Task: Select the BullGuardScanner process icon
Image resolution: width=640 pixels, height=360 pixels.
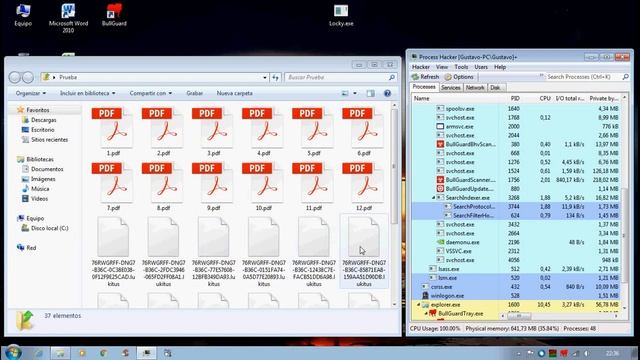Action: tap(440, 180)
